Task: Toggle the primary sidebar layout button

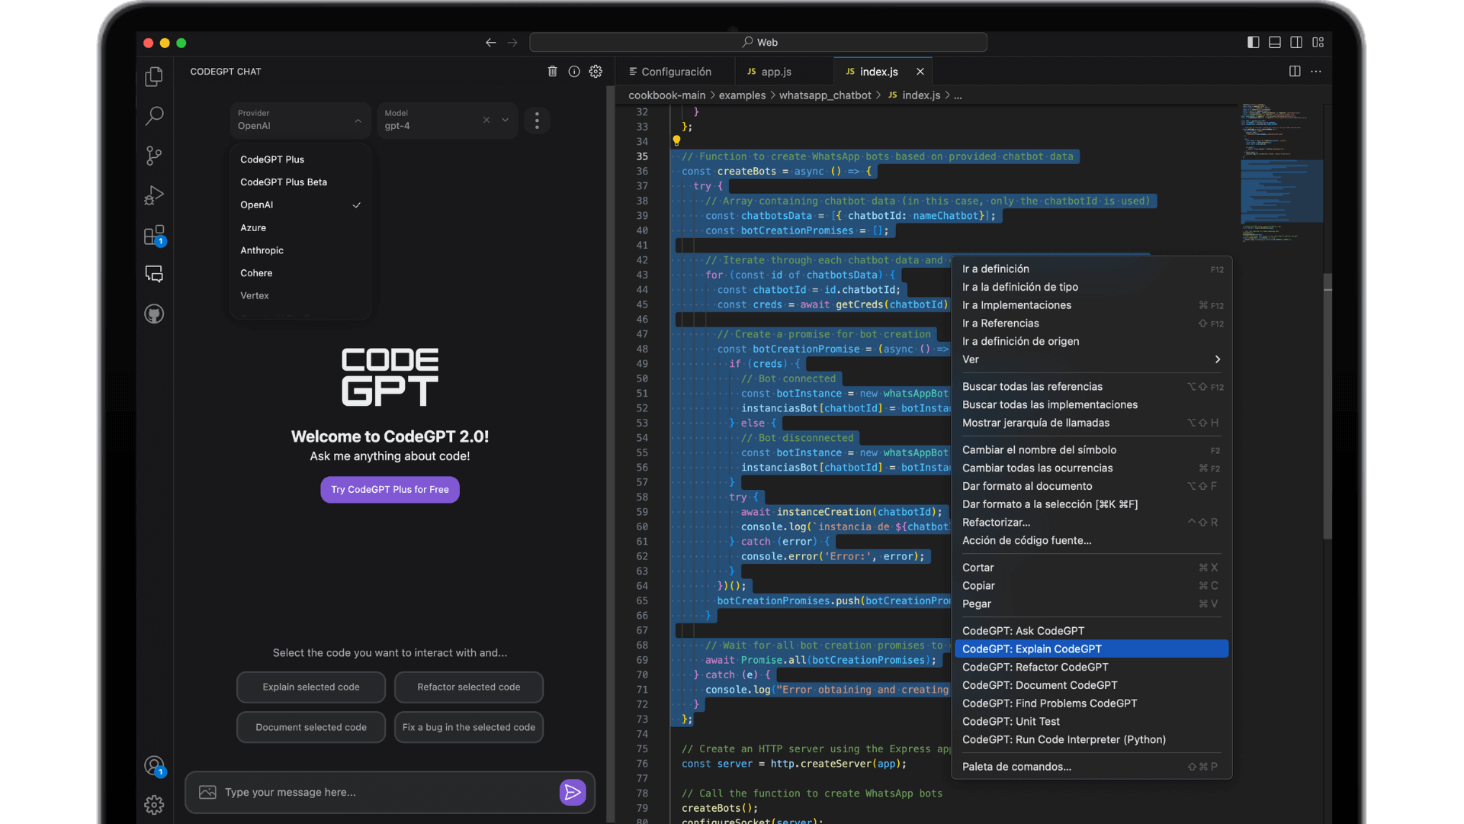Action: [x=1253, y=42]
